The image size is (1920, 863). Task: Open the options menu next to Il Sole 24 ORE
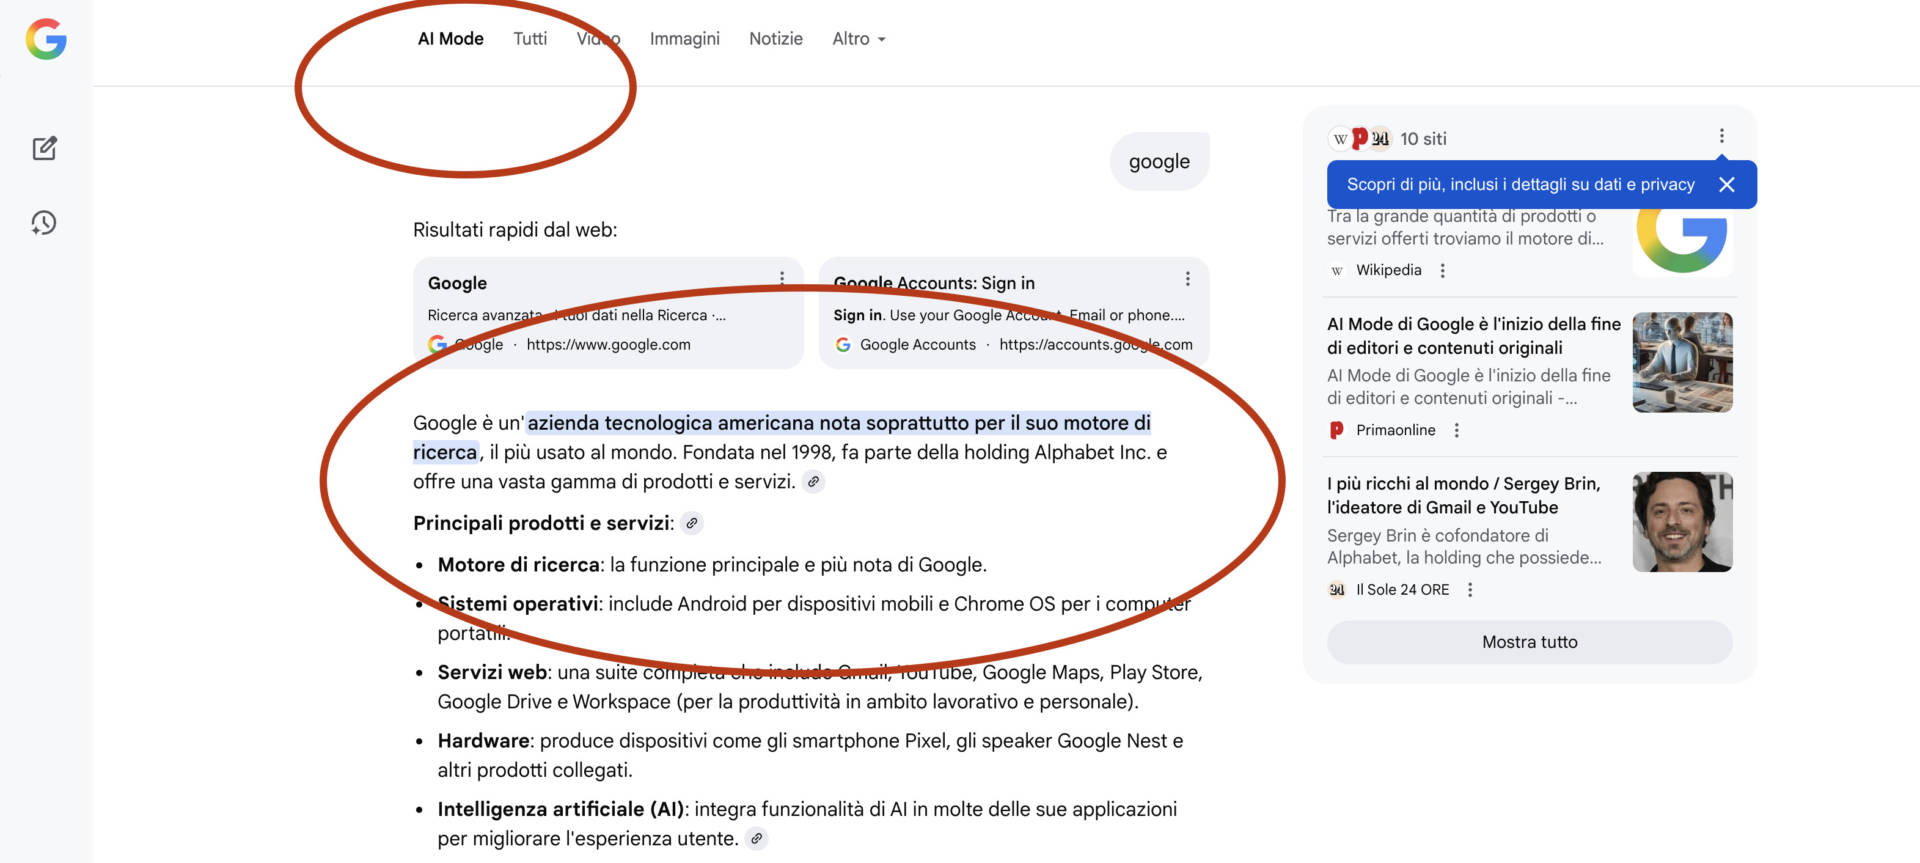click(1469, 590)
